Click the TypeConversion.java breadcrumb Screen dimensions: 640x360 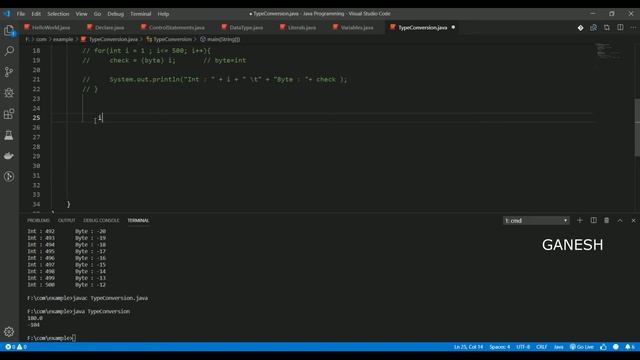point(109,40)
